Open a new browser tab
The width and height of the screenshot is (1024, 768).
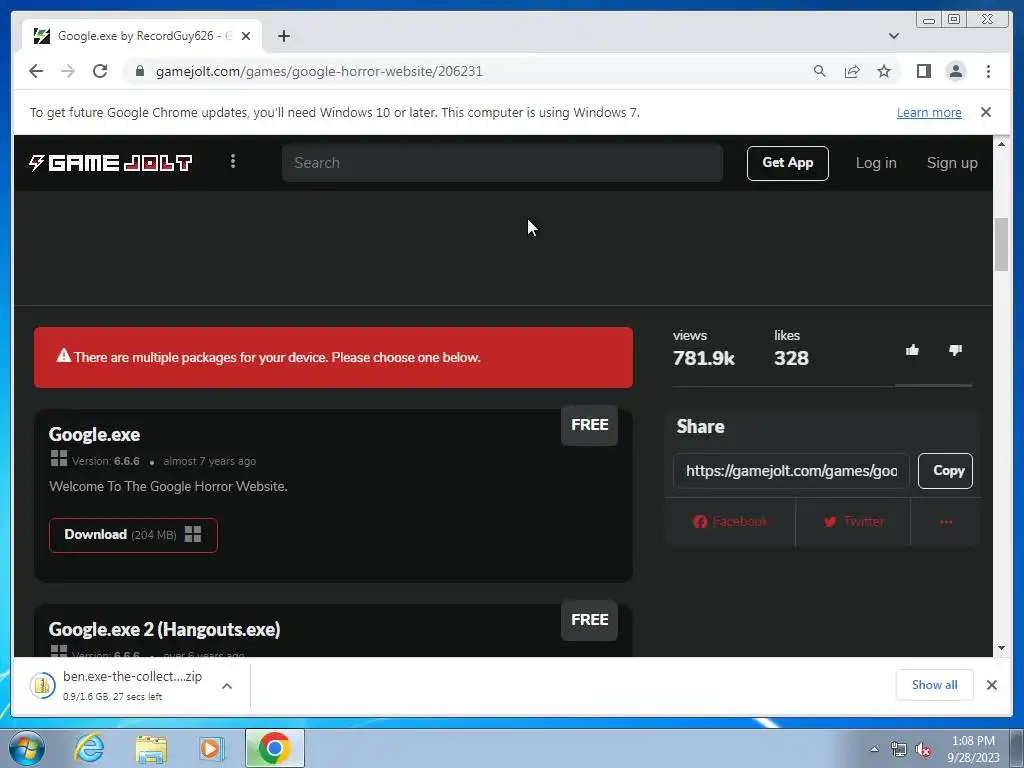click(283, 36)
